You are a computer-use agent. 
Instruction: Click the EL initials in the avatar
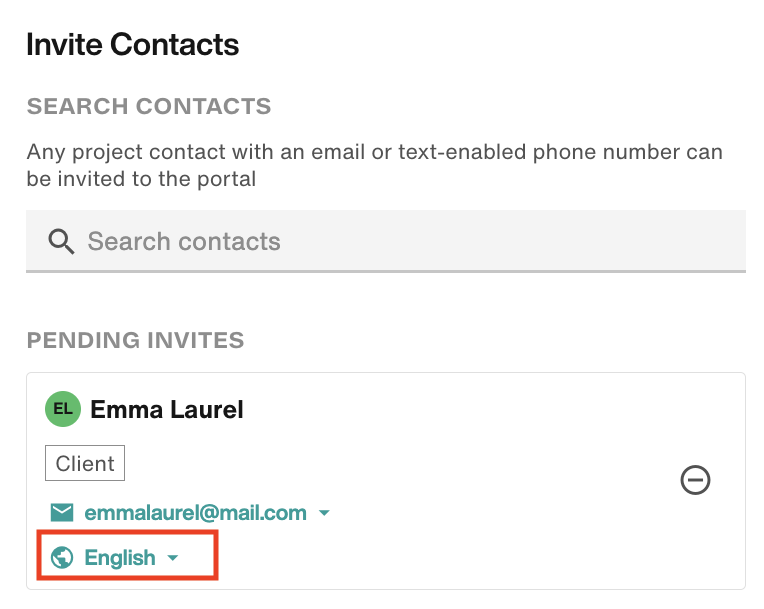click(x=63, y=409)
